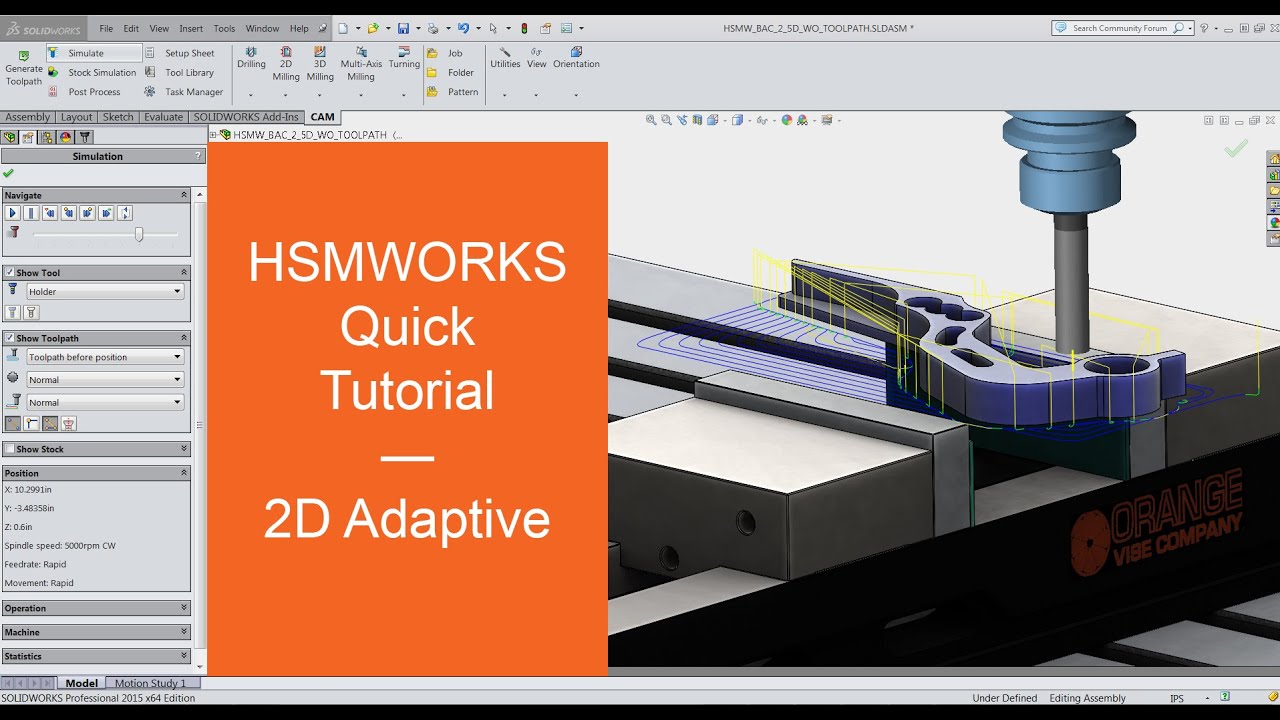Screen dimensions: 1280x720
Task: Click the Undo icon in the toolbar
Action: coord(463,28)
